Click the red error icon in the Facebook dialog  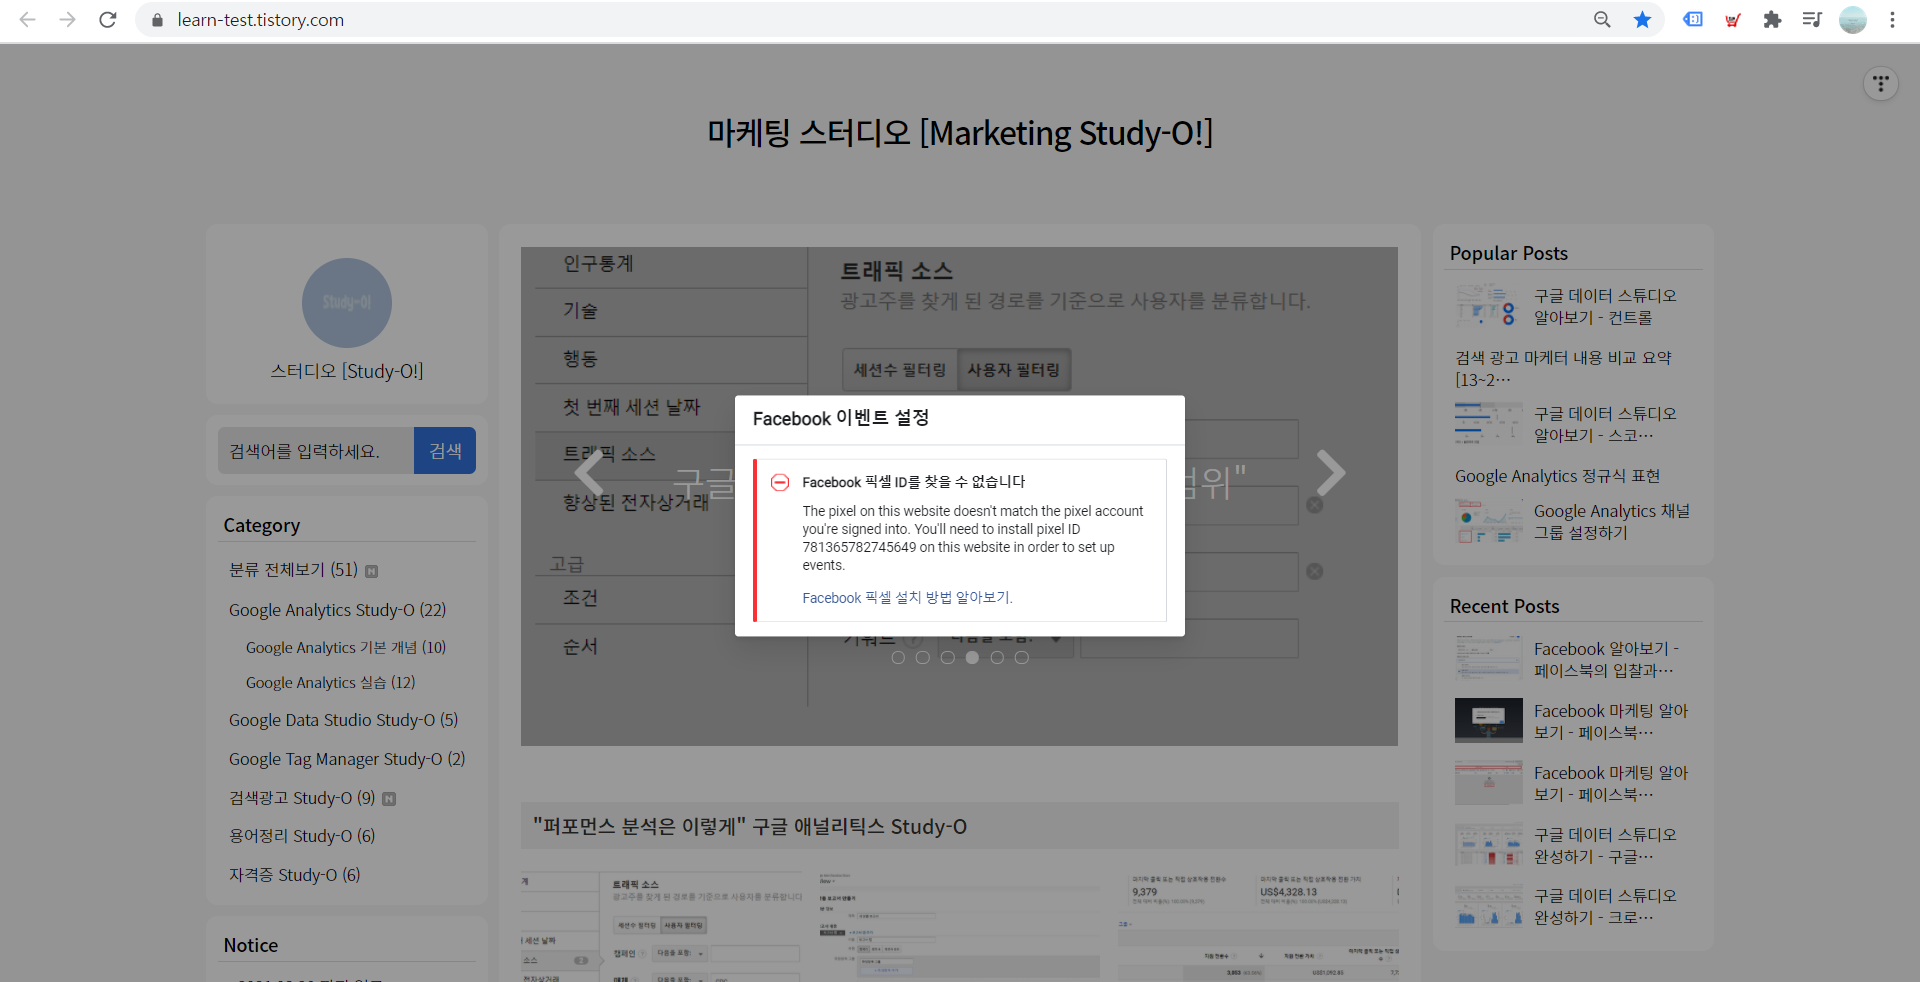pyautogui.click(x=780, y=482)
